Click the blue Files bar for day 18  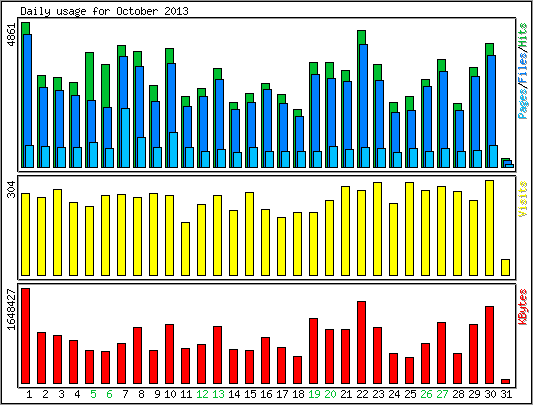[299, 134]
